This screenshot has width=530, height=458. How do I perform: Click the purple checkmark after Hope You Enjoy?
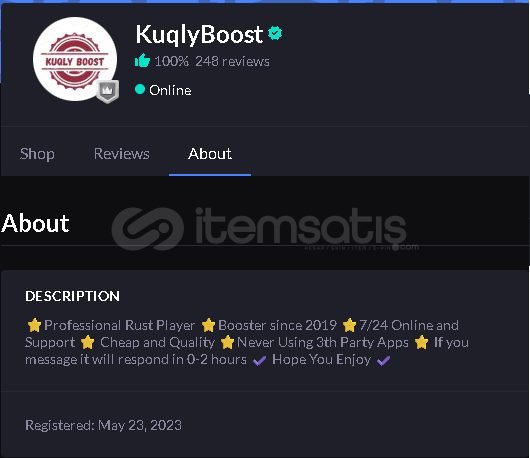click(x=384, y=360)
